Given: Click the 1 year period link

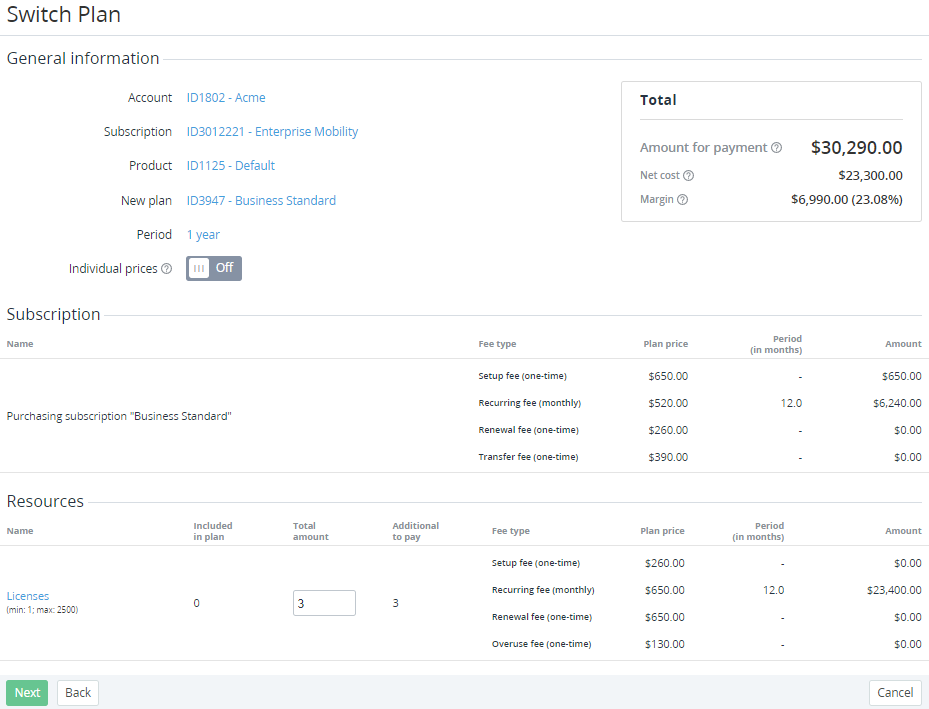Looking at the screenshot, I should pos(203,235).
